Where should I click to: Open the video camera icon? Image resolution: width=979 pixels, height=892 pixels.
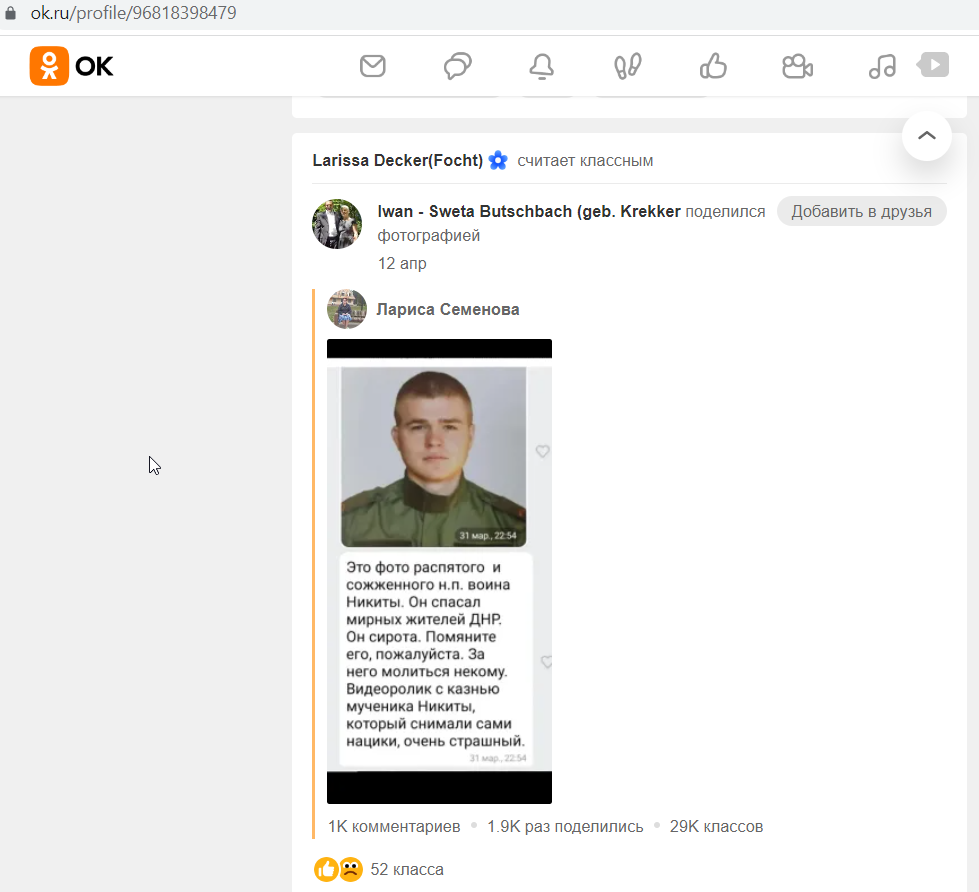(797, 66)
